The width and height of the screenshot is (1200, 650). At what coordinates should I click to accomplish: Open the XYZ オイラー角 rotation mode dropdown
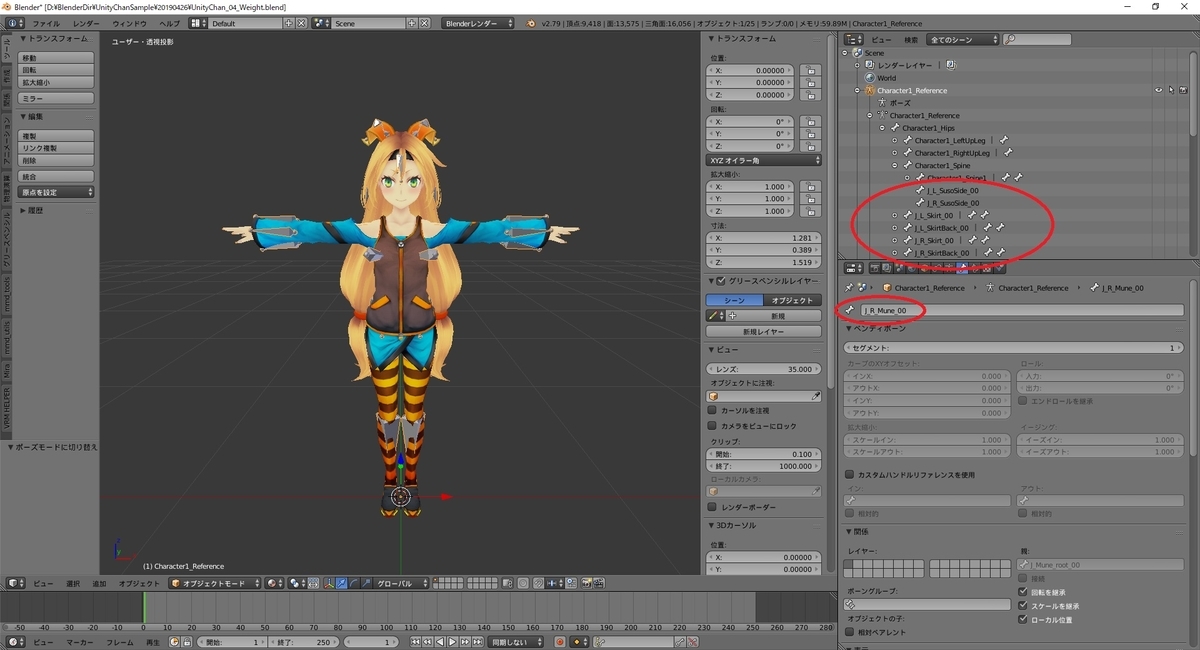pos(765,160)
